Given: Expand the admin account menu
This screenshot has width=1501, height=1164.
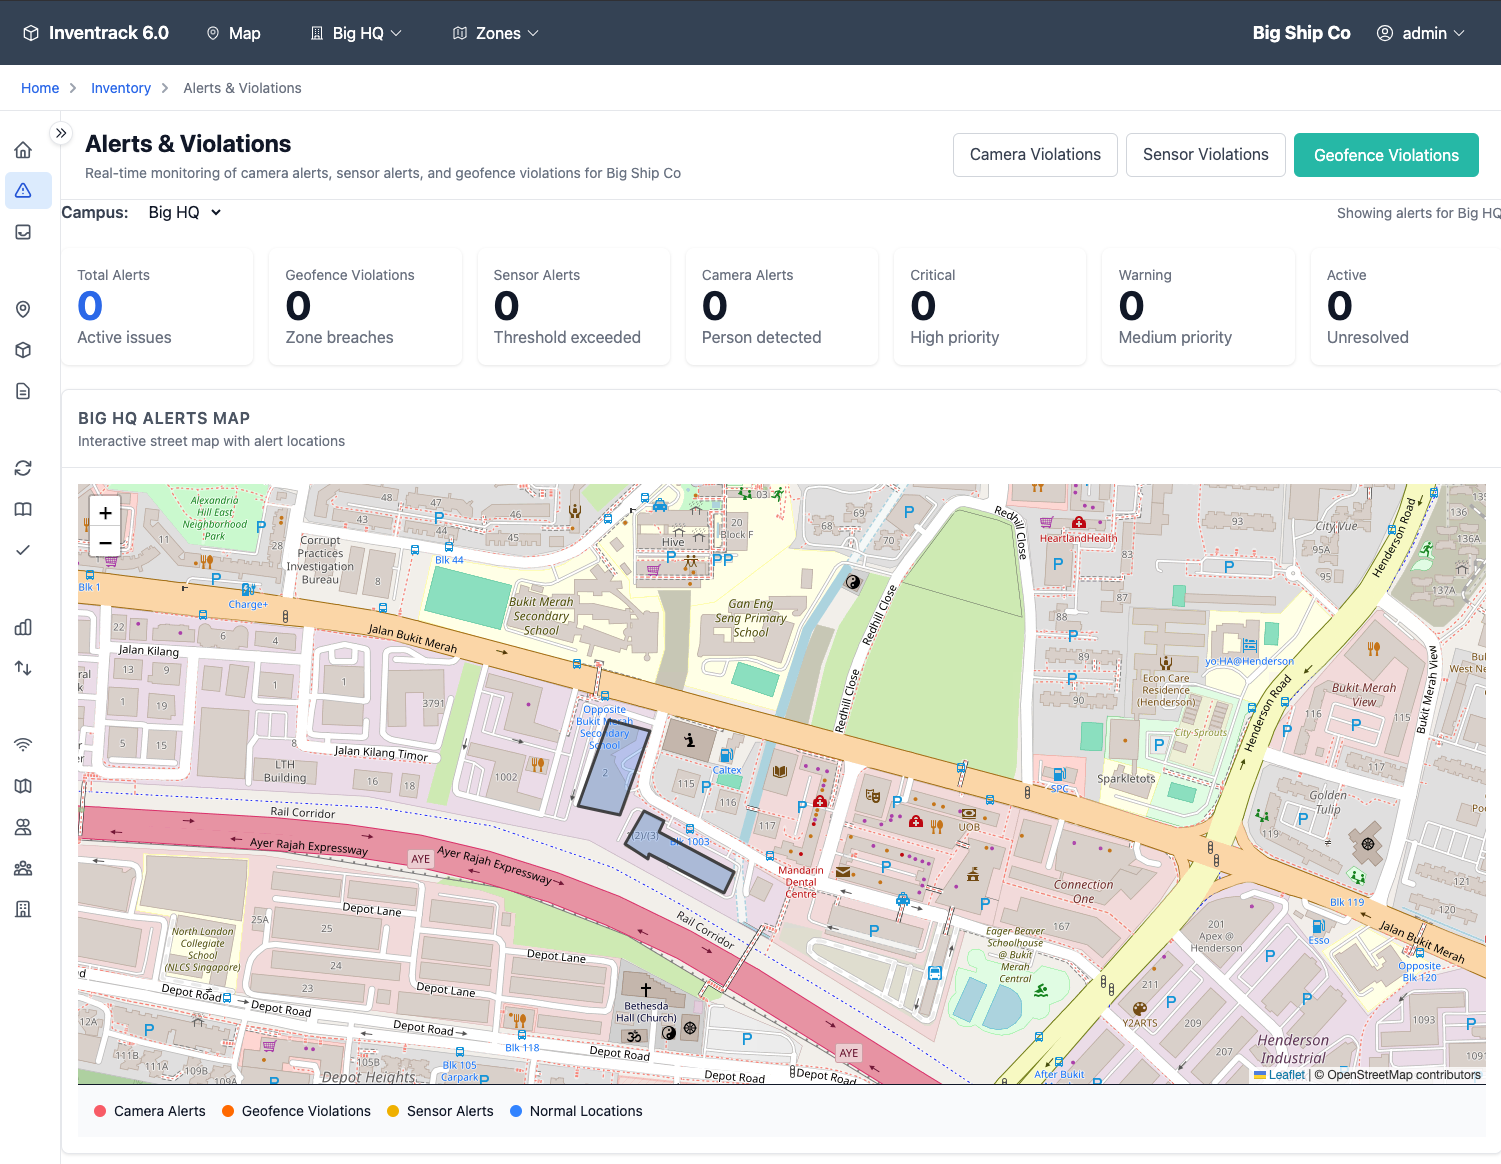Looking at the screenshot, I should click(1420, 32).
